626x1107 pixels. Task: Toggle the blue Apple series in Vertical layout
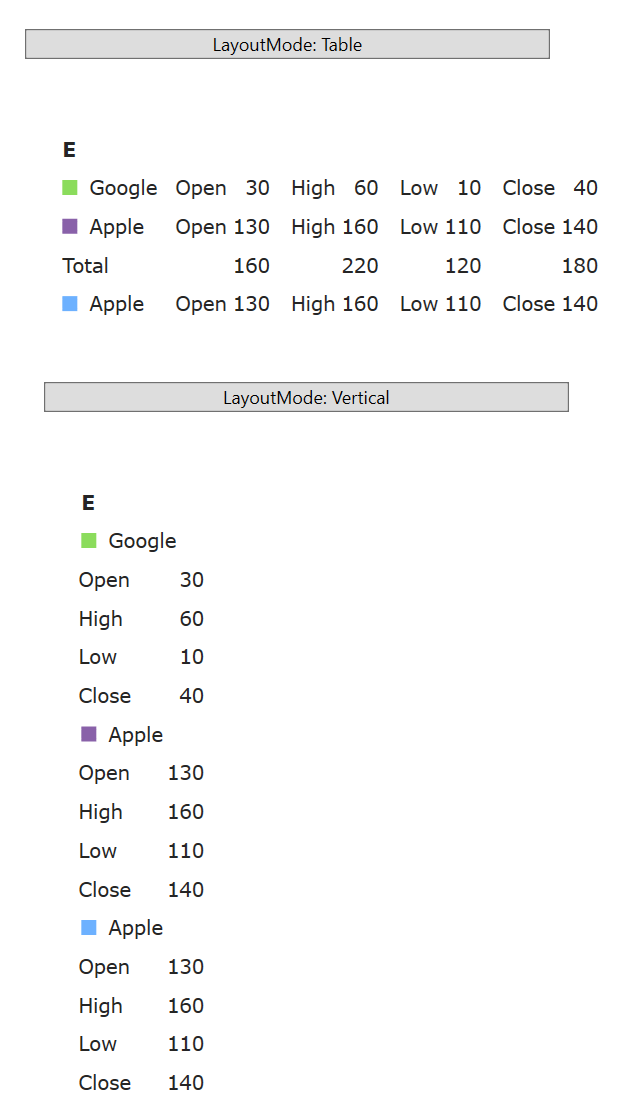pos(87,927)
